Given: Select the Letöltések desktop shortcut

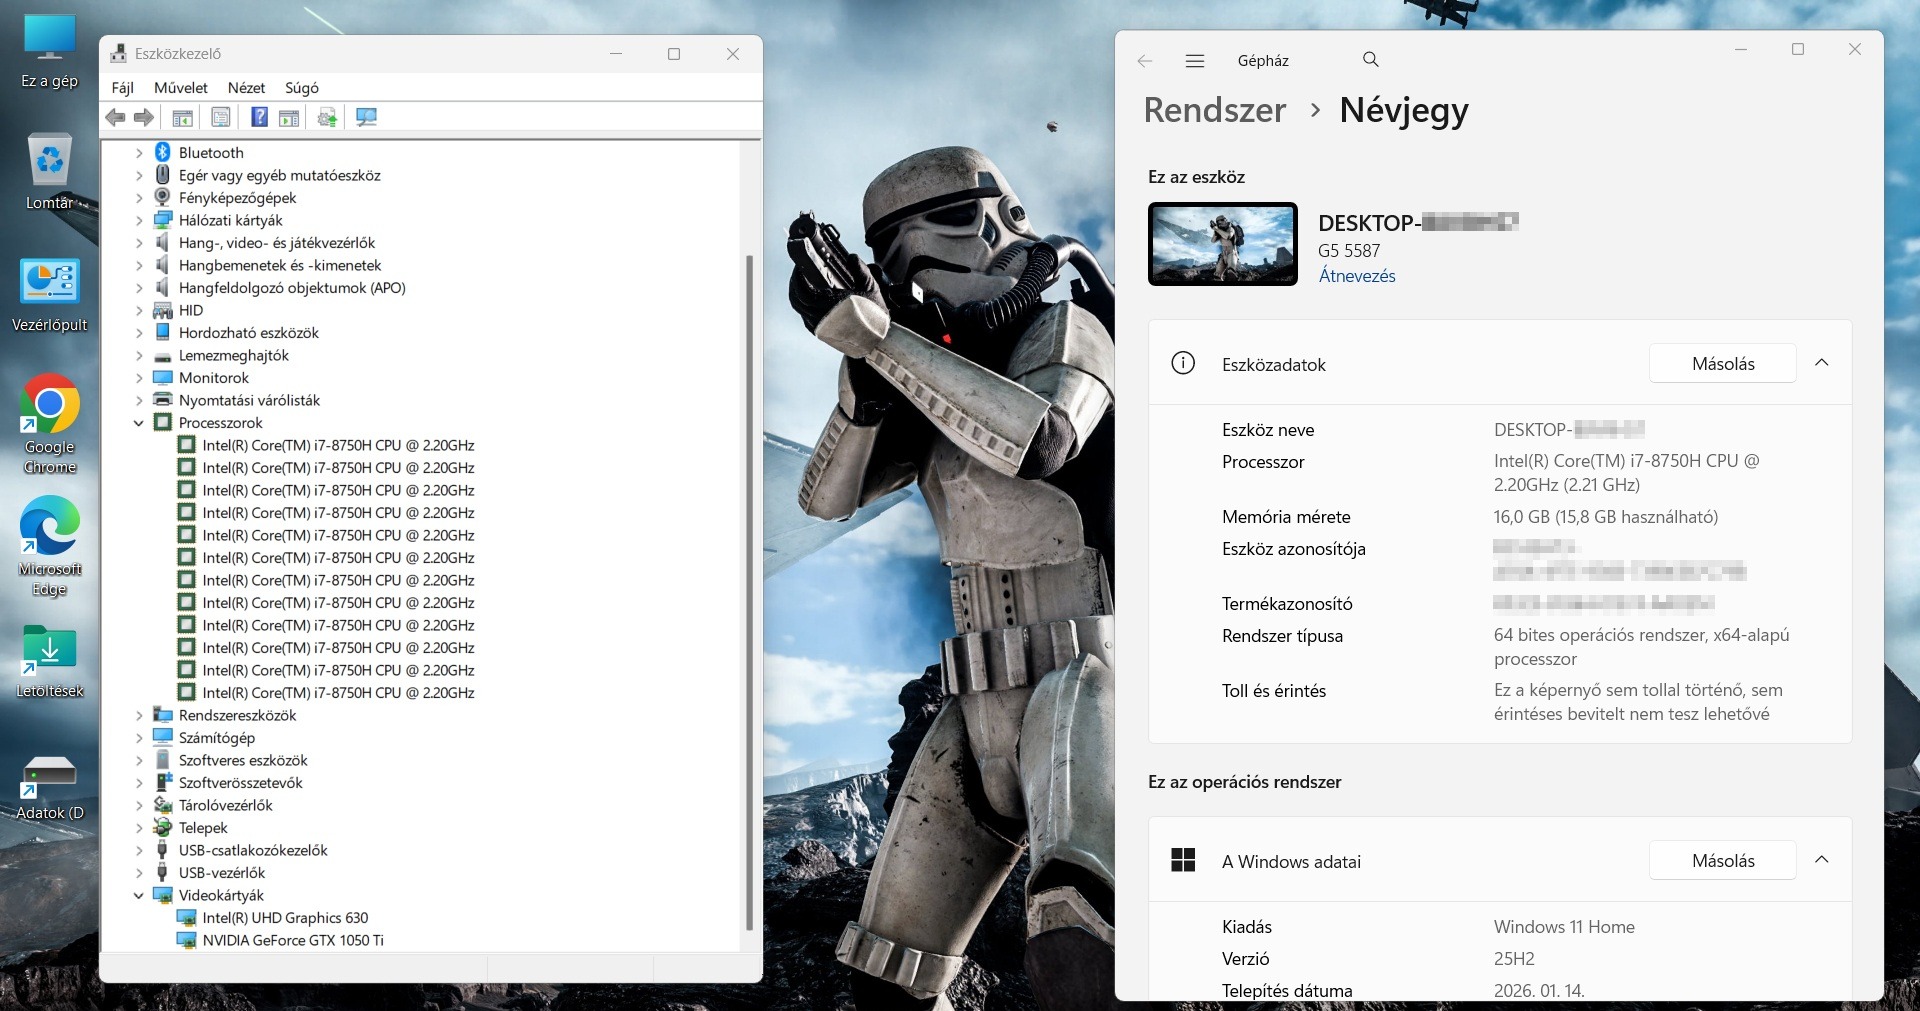Looking at the screenshot, I should point(50,661).
